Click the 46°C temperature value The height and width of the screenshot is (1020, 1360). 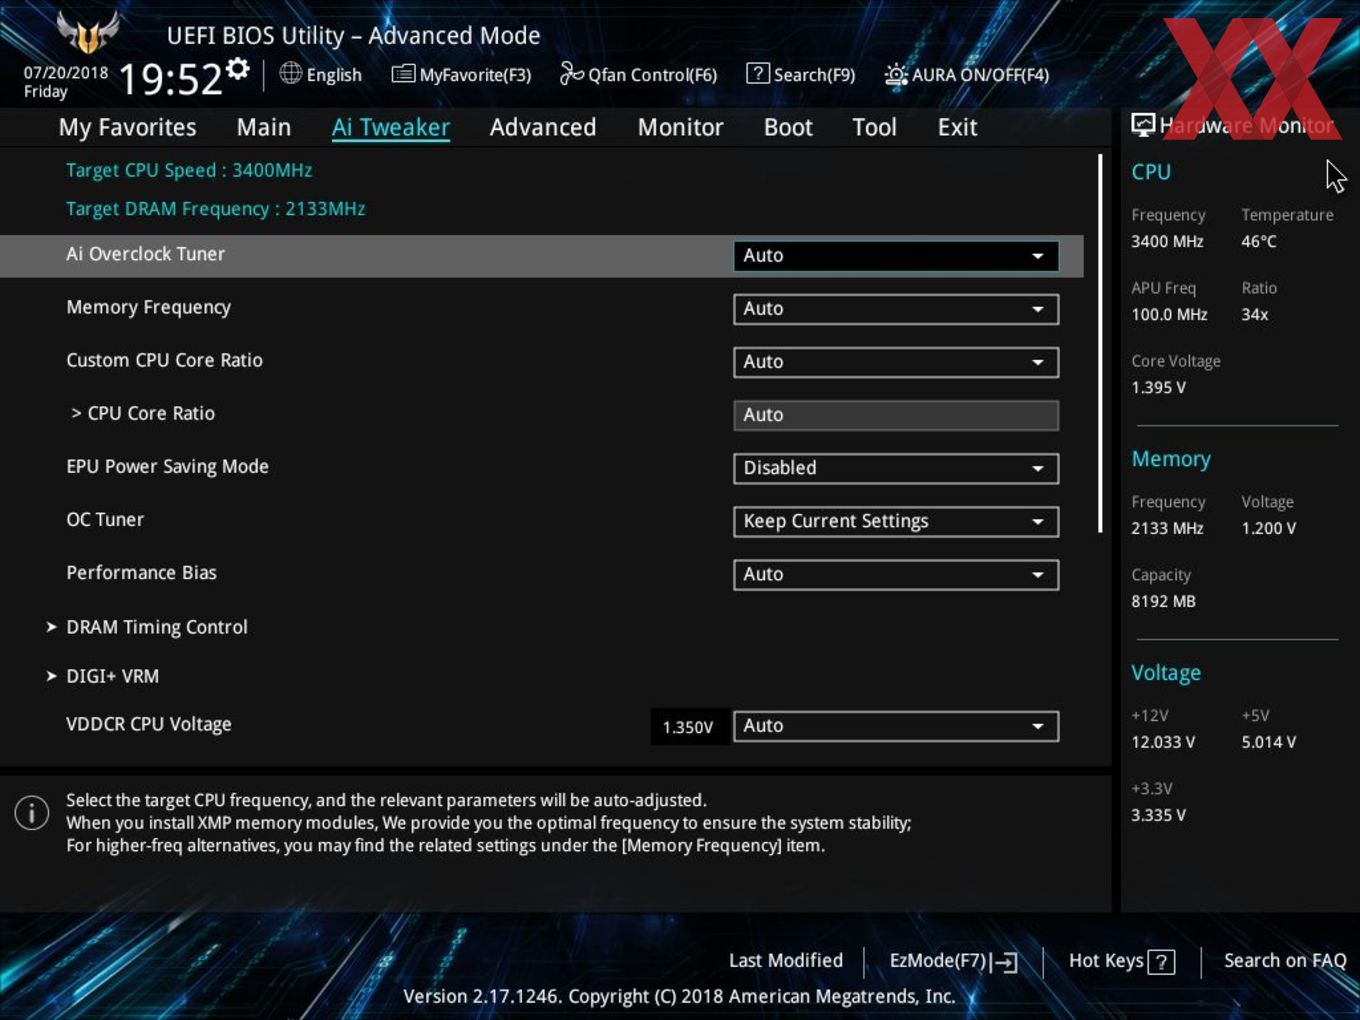[x=1259, y=241]
